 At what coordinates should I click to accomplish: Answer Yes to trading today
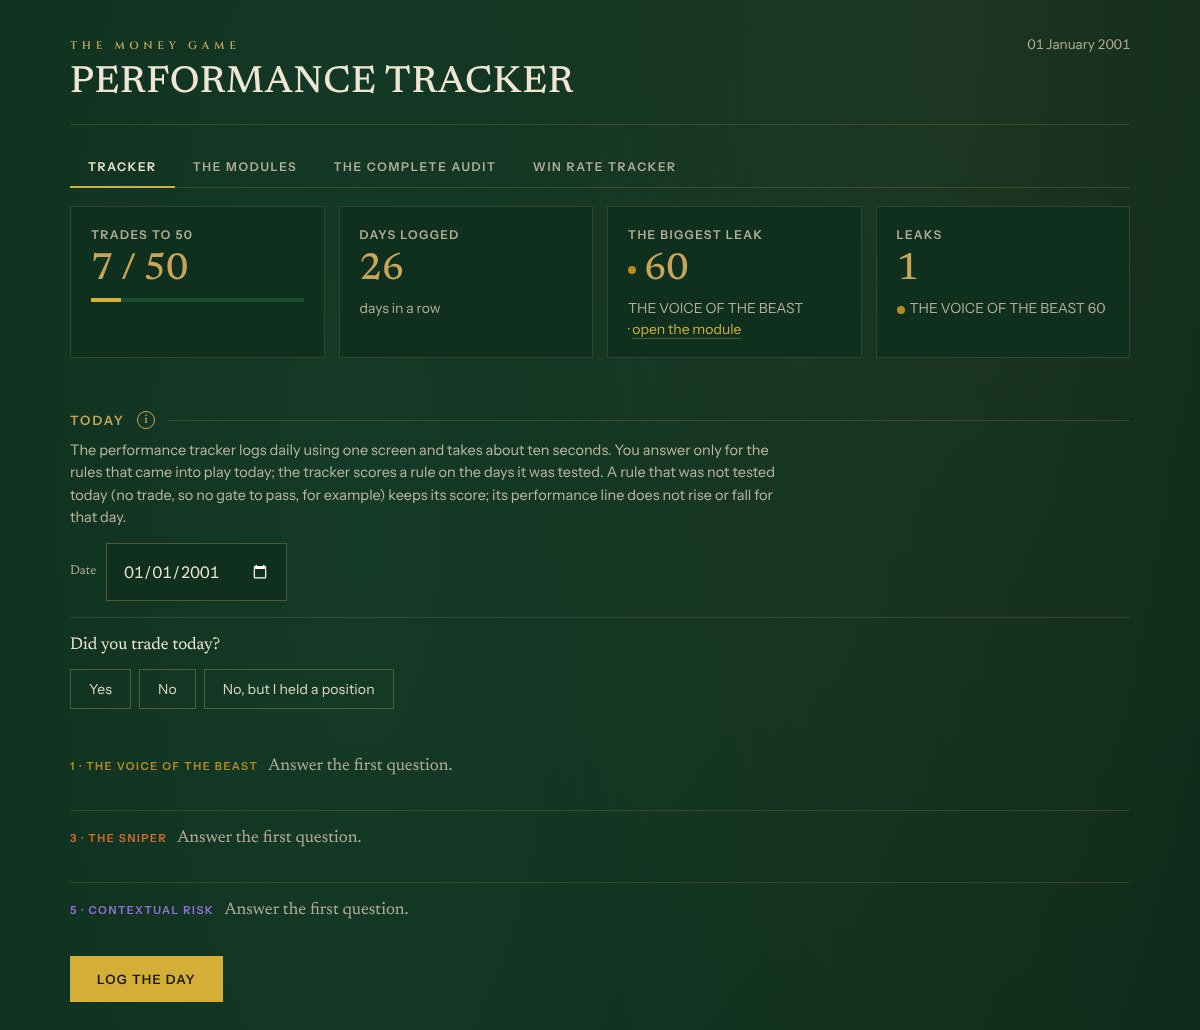pos(100,689)
